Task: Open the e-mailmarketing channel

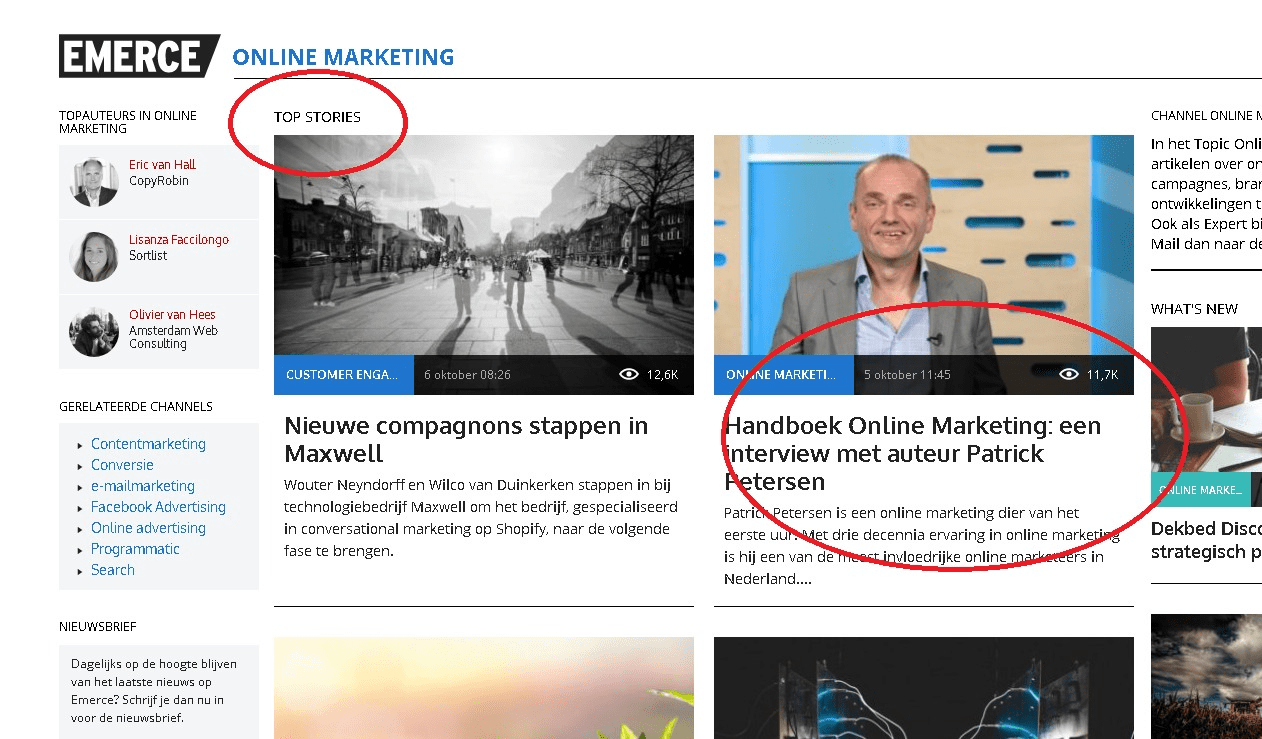Action: click(x=142, y=486)
